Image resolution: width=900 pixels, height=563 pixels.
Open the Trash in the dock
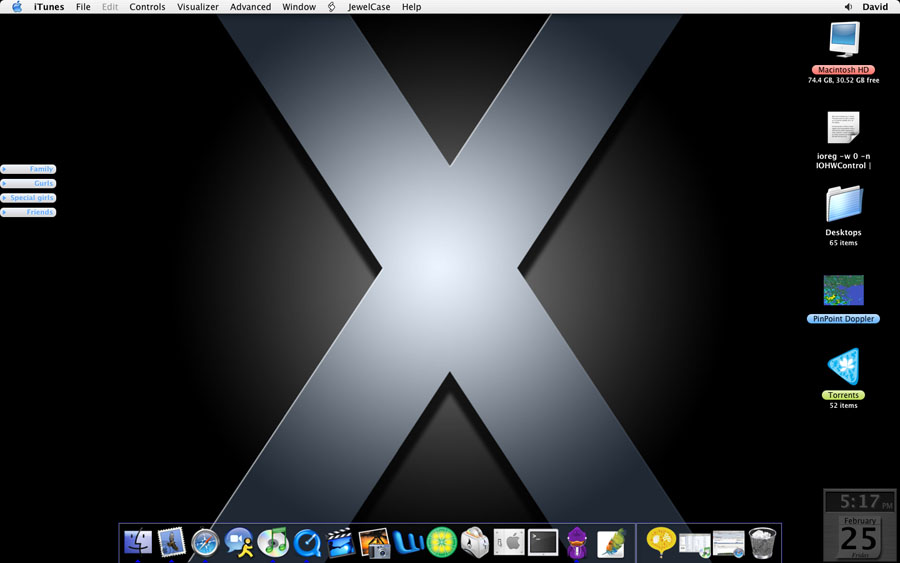pos(762,543)
